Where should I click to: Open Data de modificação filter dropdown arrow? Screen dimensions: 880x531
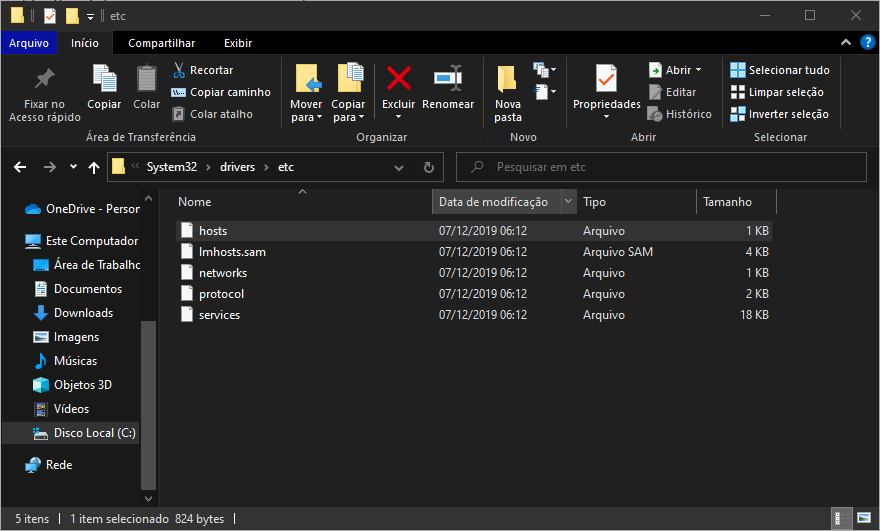pyautogui.click(x=568, y=202)
